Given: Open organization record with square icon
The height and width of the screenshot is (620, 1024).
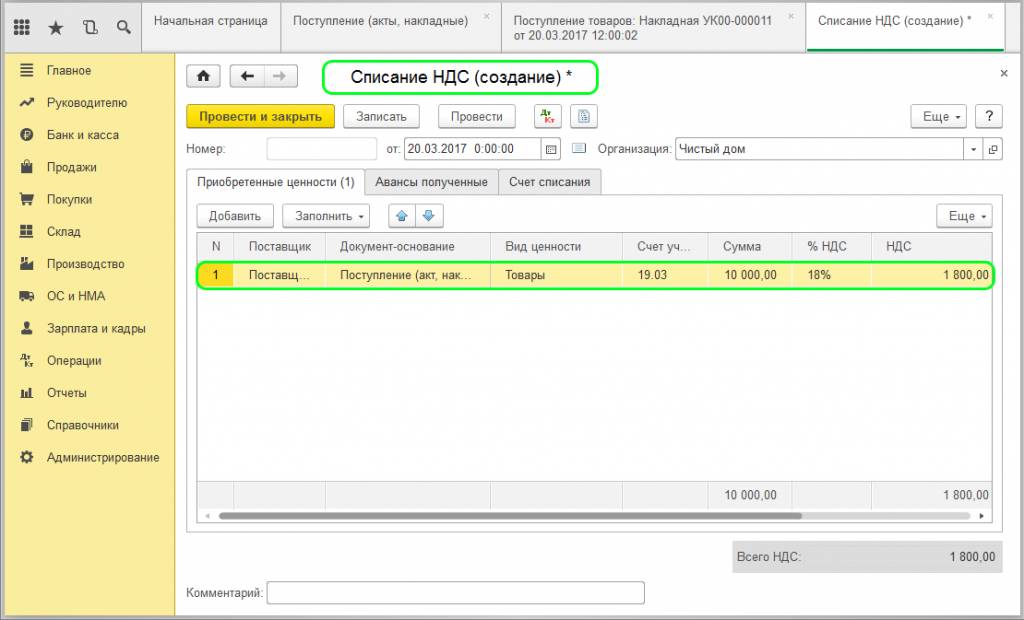Looking at the screenshot, I should [993, 149].
